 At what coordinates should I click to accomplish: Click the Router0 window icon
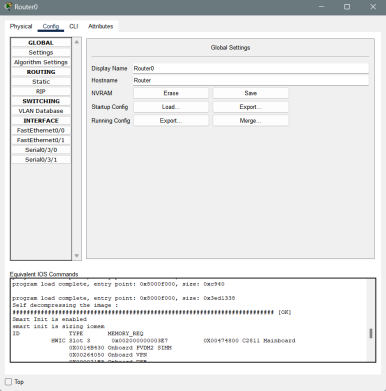8,7
